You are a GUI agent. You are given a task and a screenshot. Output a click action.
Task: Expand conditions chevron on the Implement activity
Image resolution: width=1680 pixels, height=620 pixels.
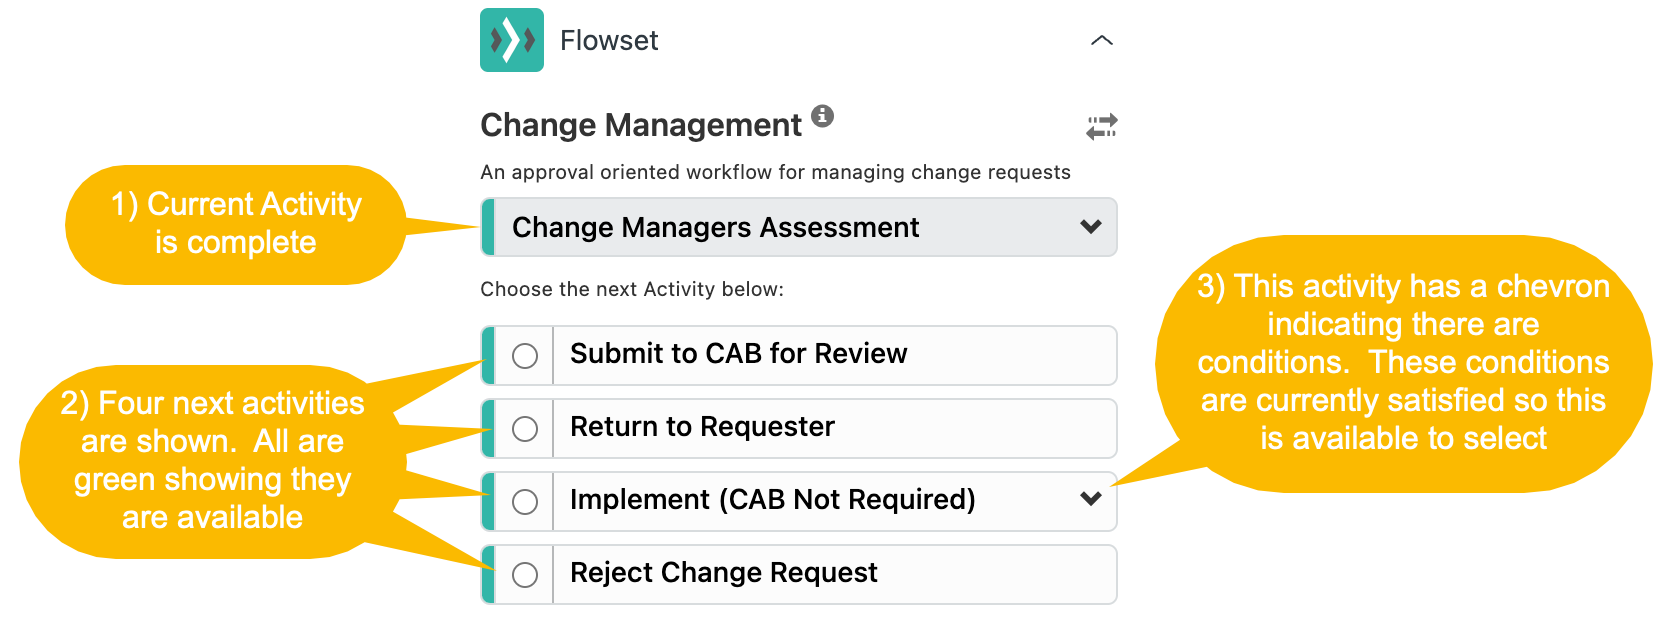(x=1091, y=498)
